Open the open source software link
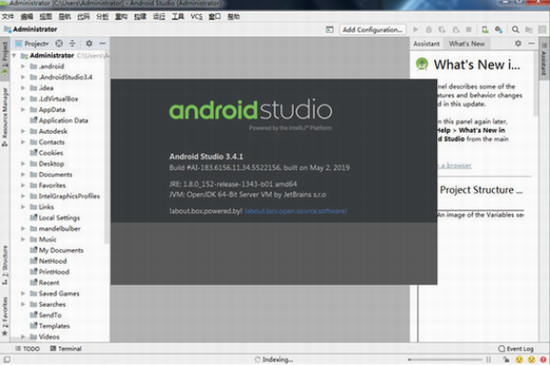This screenshot has height=365, width=550. coord(295,211)
